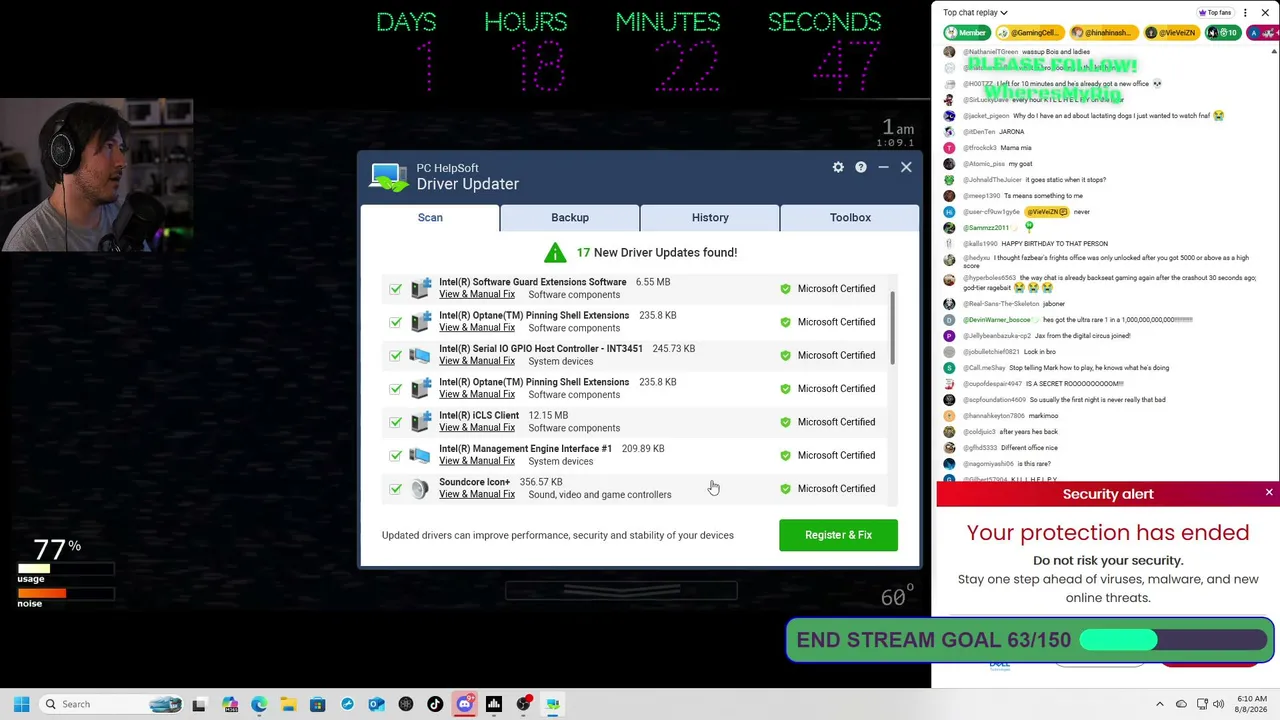The width and height of the screenshot is (1280, 720).
Task: Open Task View from the taskbar
Action: 199,704
